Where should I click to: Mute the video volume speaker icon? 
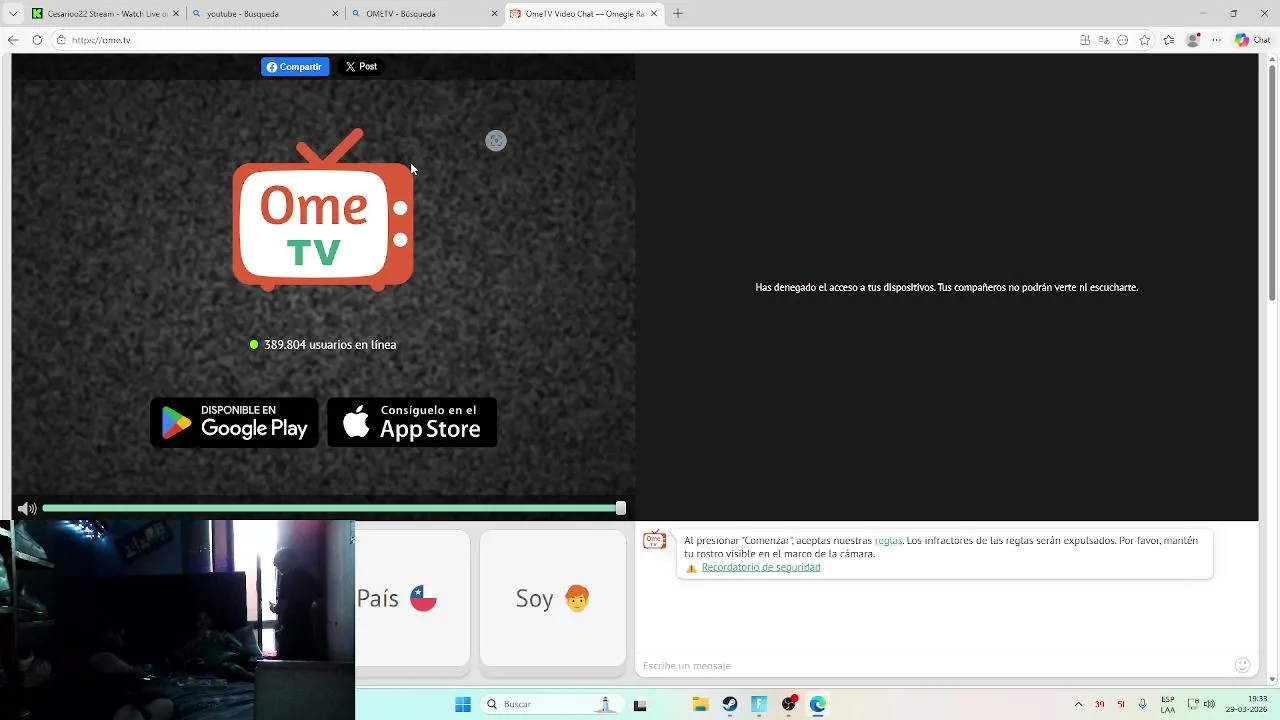click(27, 508)
